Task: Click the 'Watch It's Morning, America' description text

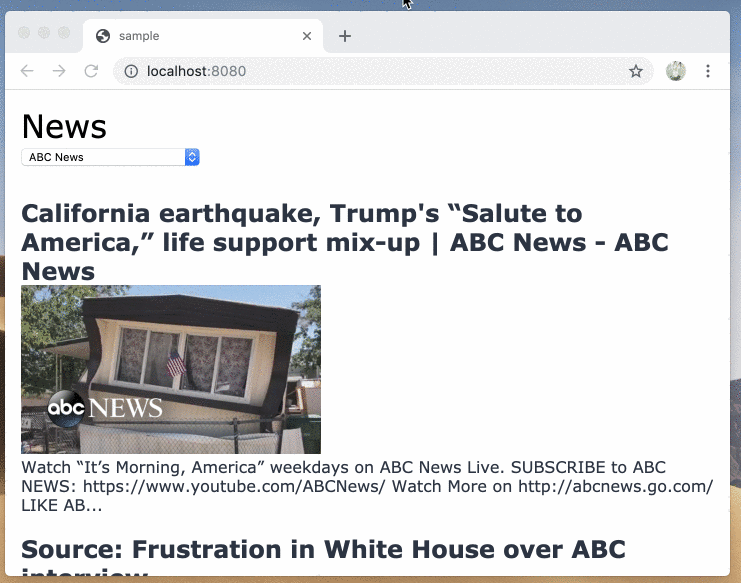Action: [x=367, y=486]
